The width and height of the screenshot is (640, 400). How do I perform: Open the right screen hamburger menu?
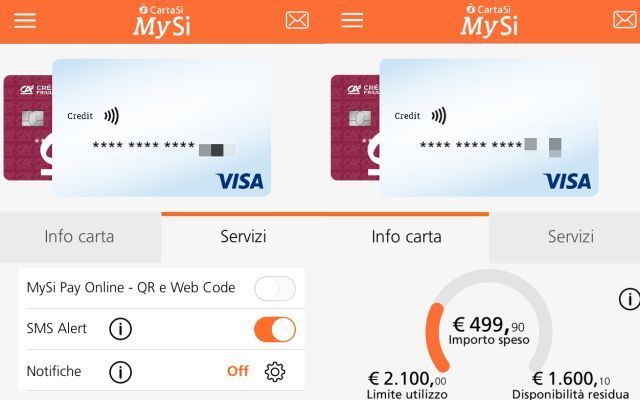coord(352,20)
